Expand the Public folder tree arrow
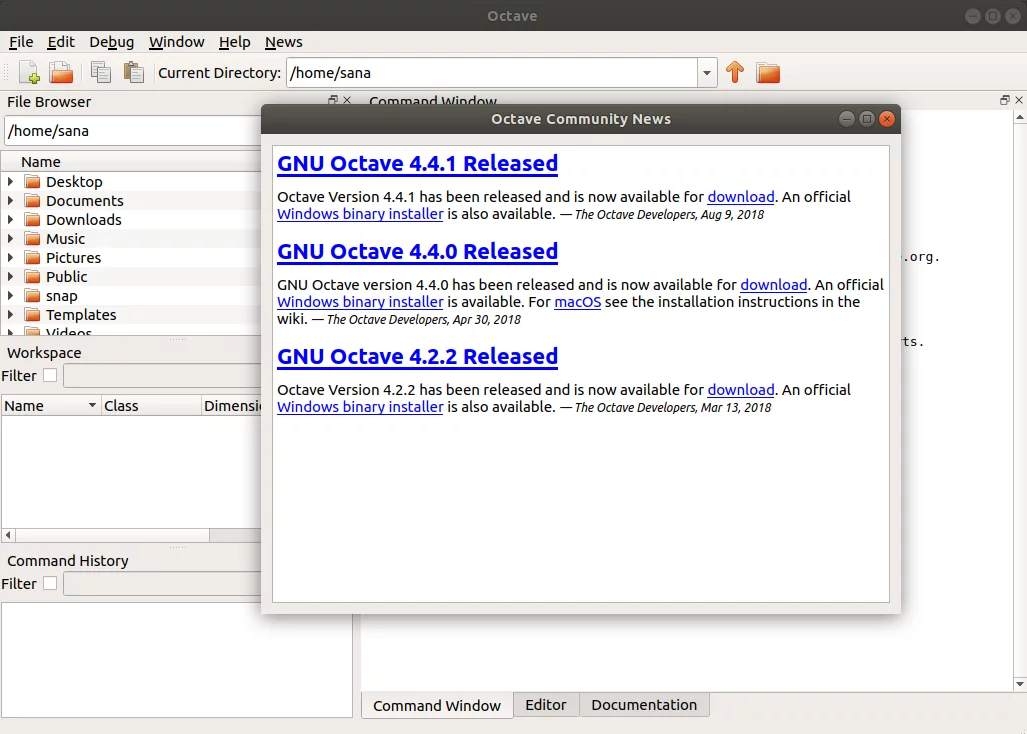 click(10, 276)
